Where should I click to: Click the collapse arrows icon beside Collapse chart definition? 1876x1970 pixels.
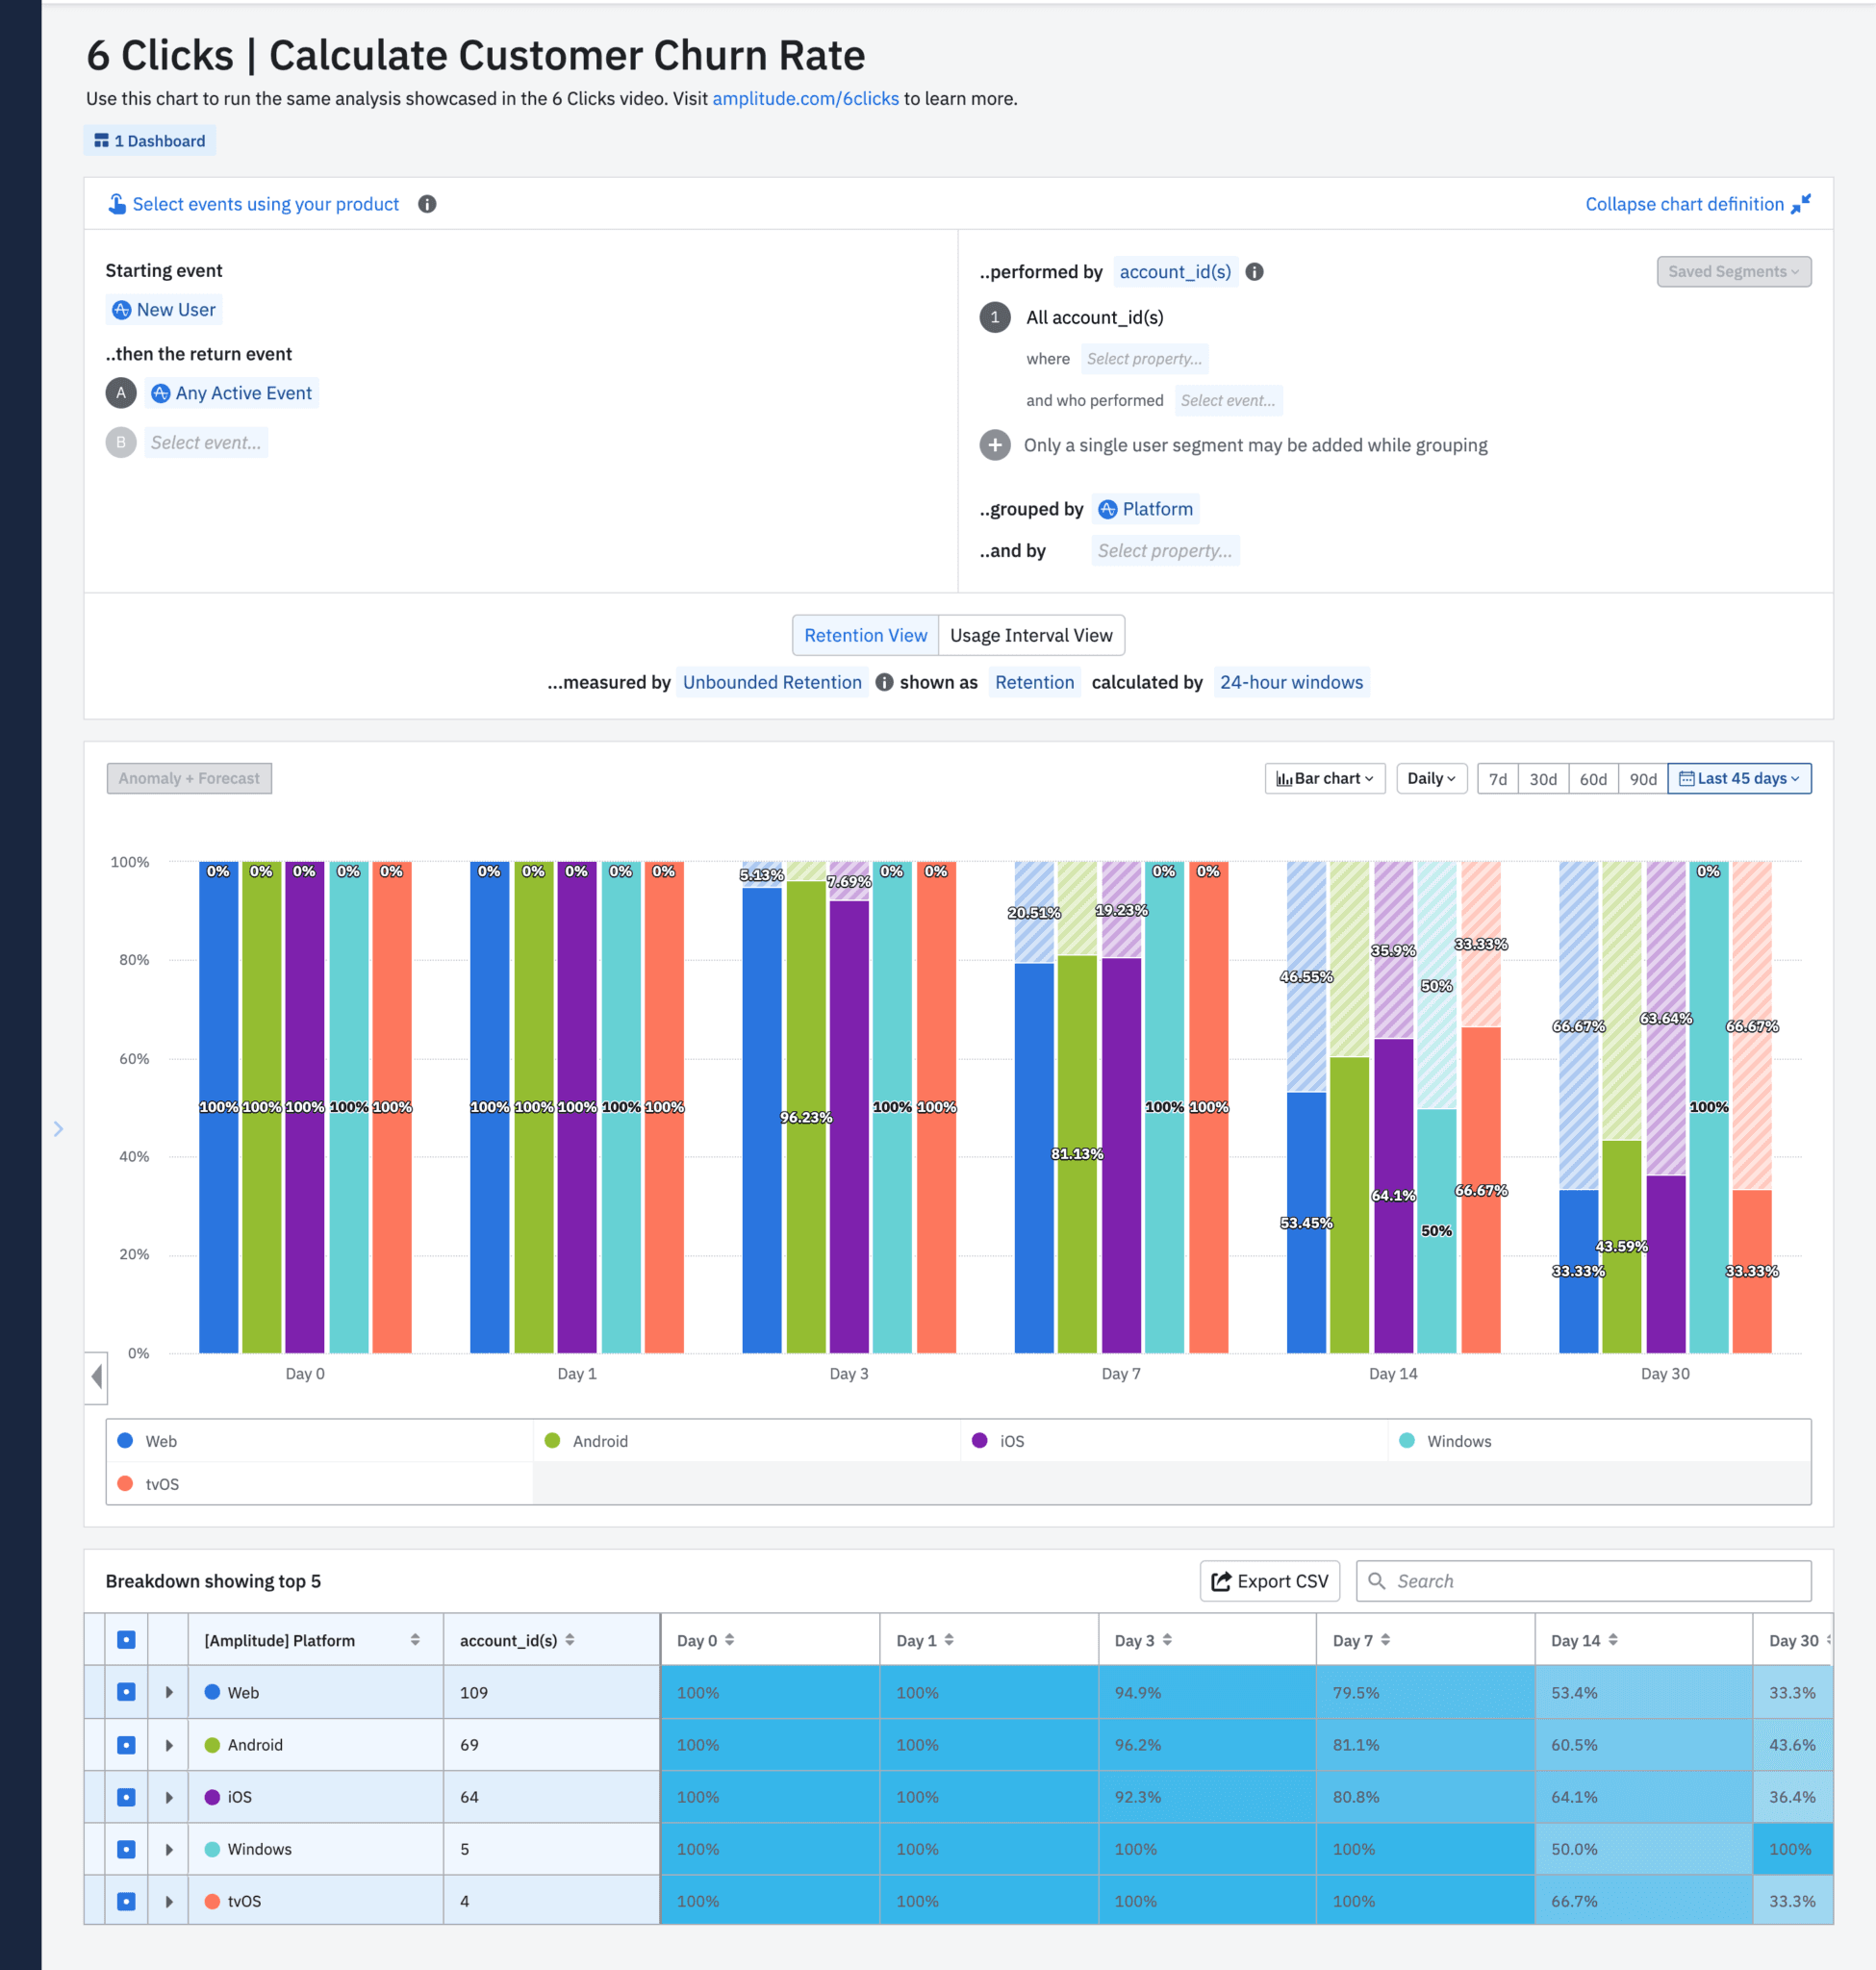point(1803,203)
